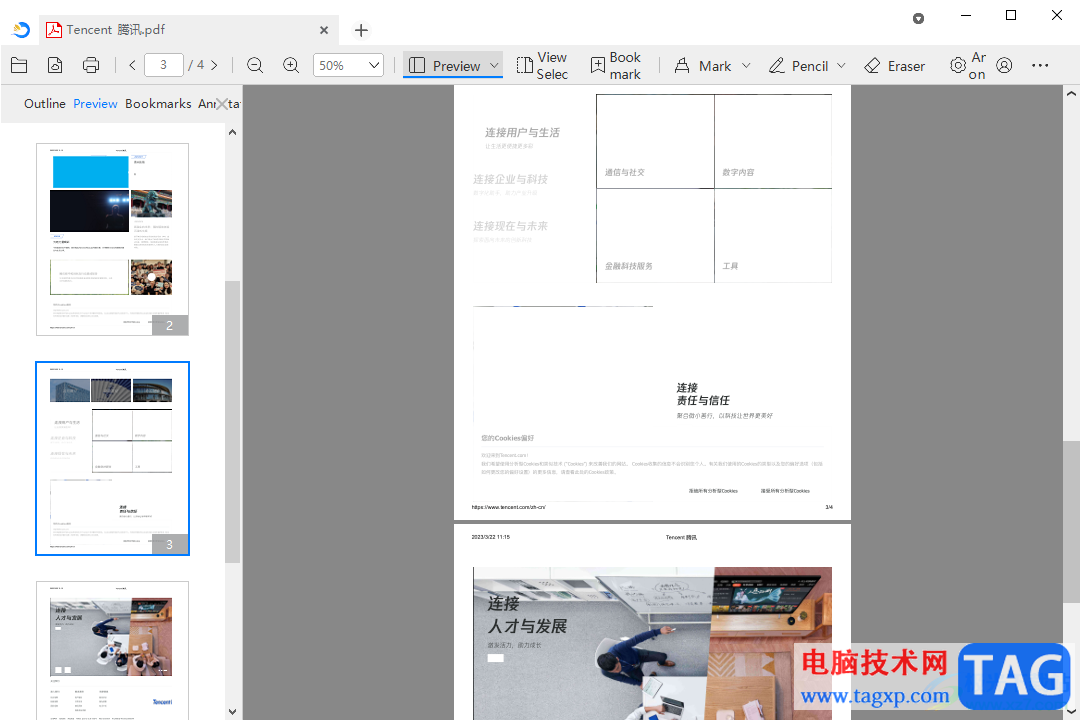Expand the Pencil tool options arrow

841,65
